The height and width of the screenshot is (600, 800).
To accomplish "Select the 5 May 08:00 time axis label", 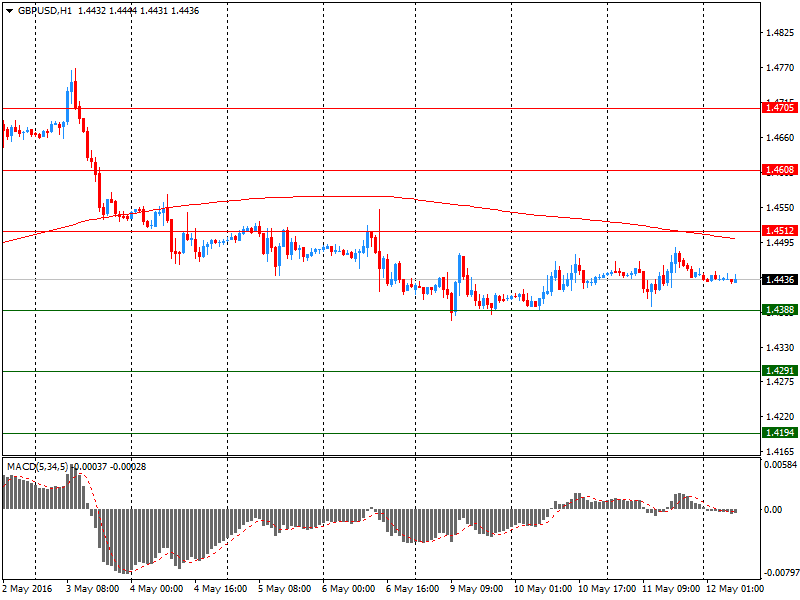I will tap(284, 589).
